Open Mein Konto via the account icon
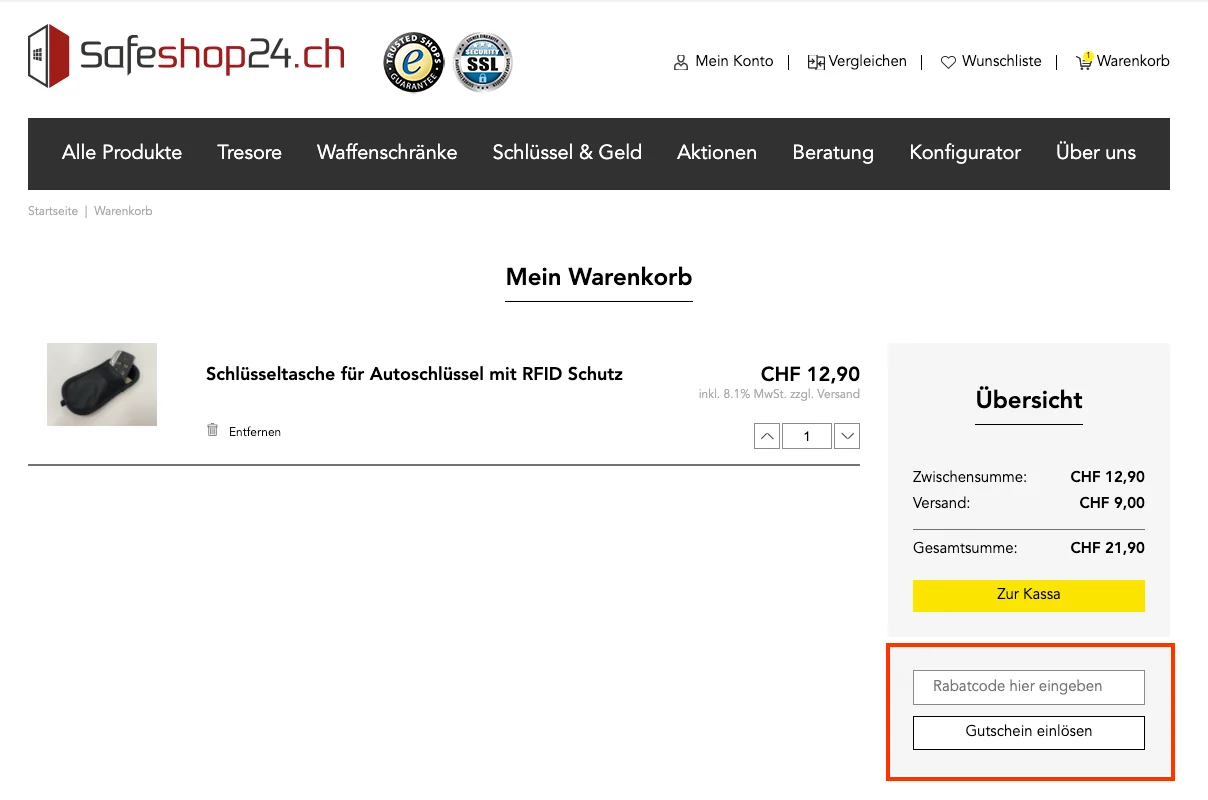 (681, 61)
